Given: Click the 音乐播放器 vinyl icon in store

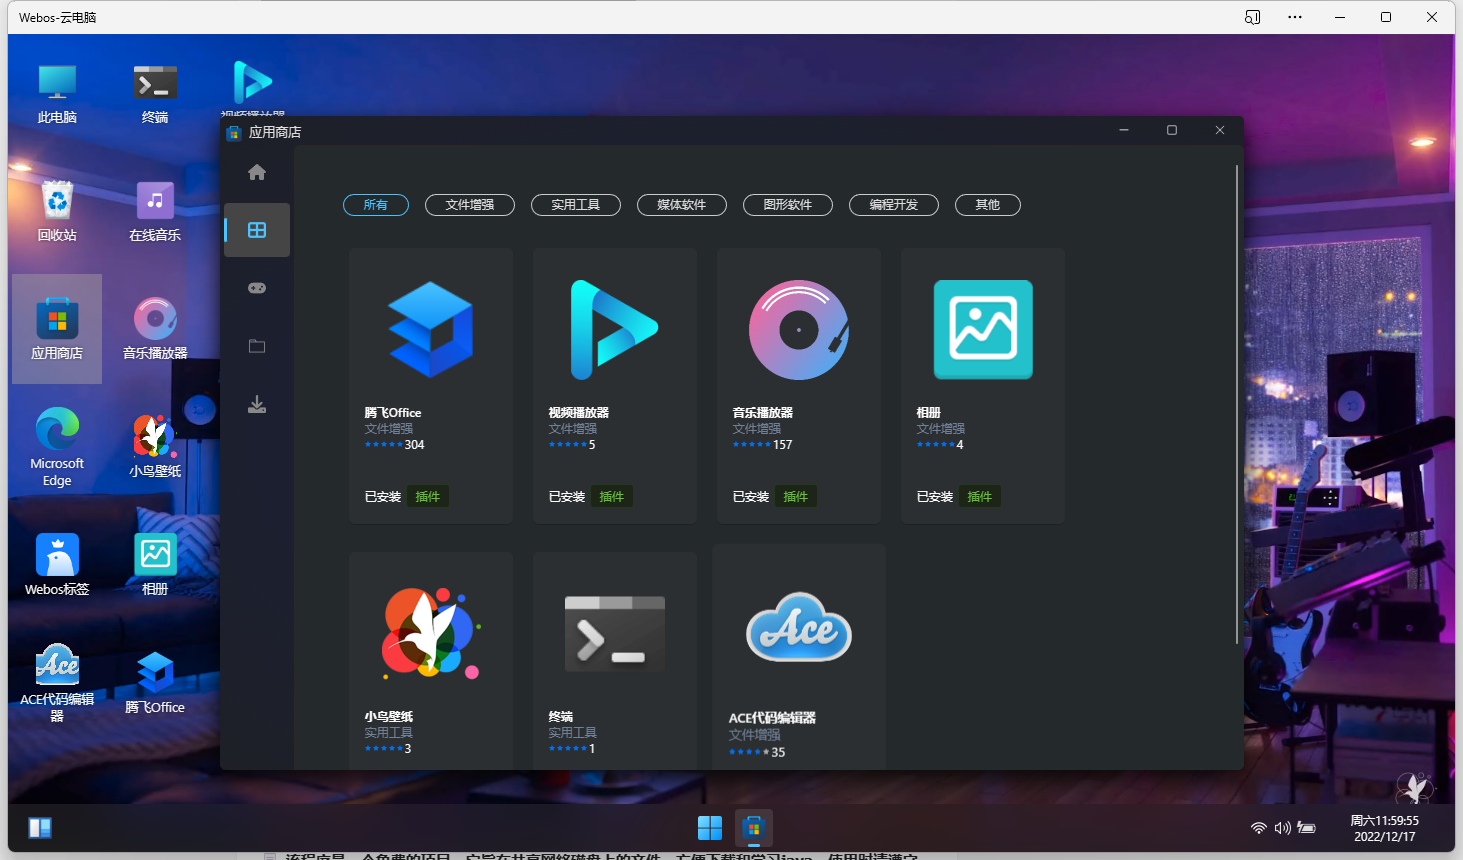Looking at the screenshot, I should coord(799,329).
